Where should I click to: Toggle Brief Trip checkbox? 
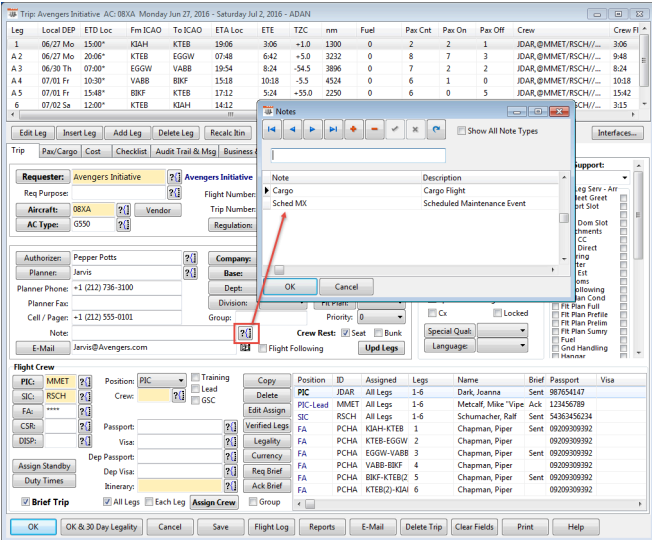(x=25, y=502)
